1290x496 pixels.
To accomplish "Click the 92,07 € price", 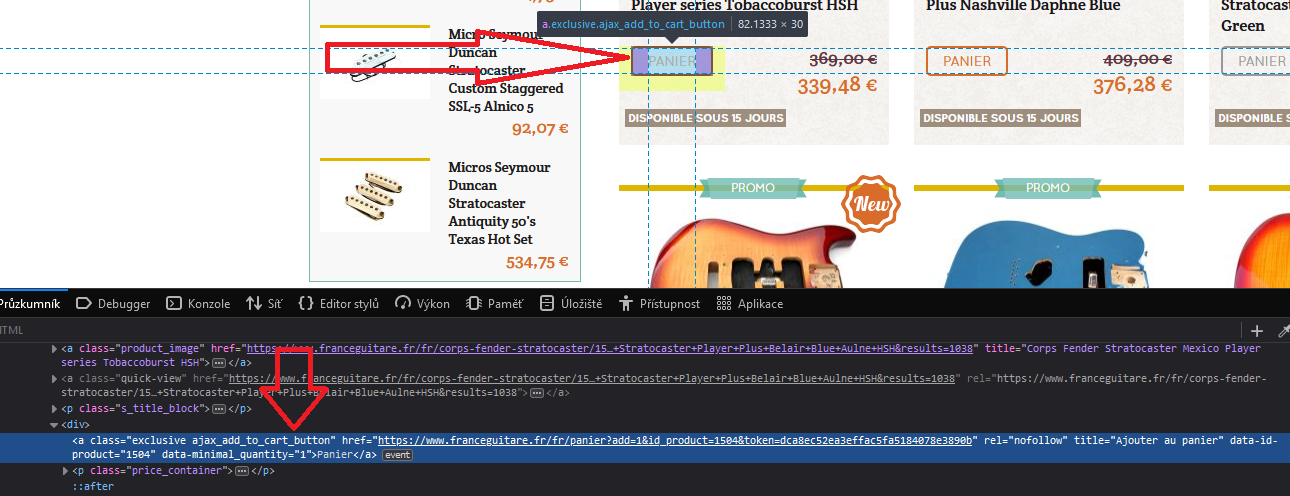I will tap(540, 129).
